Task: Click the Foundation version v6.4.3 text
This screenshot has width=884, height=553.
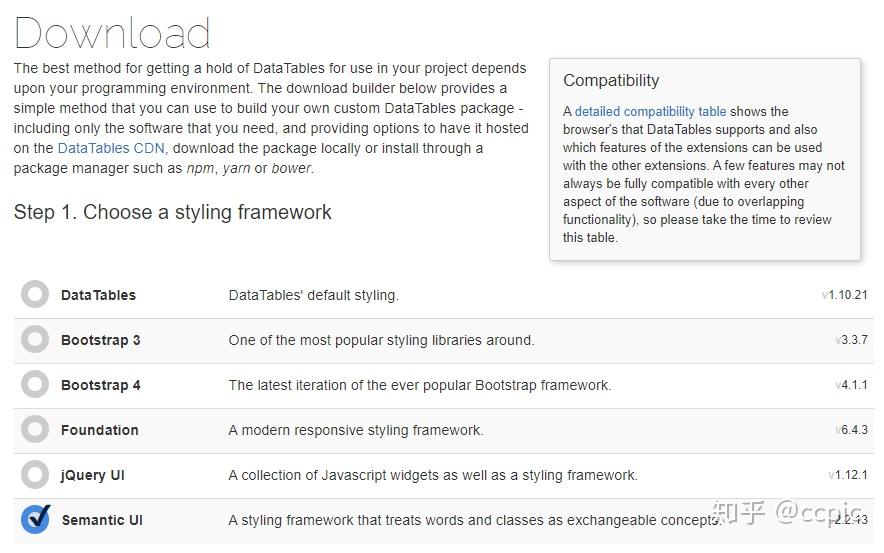Action: 851,430
